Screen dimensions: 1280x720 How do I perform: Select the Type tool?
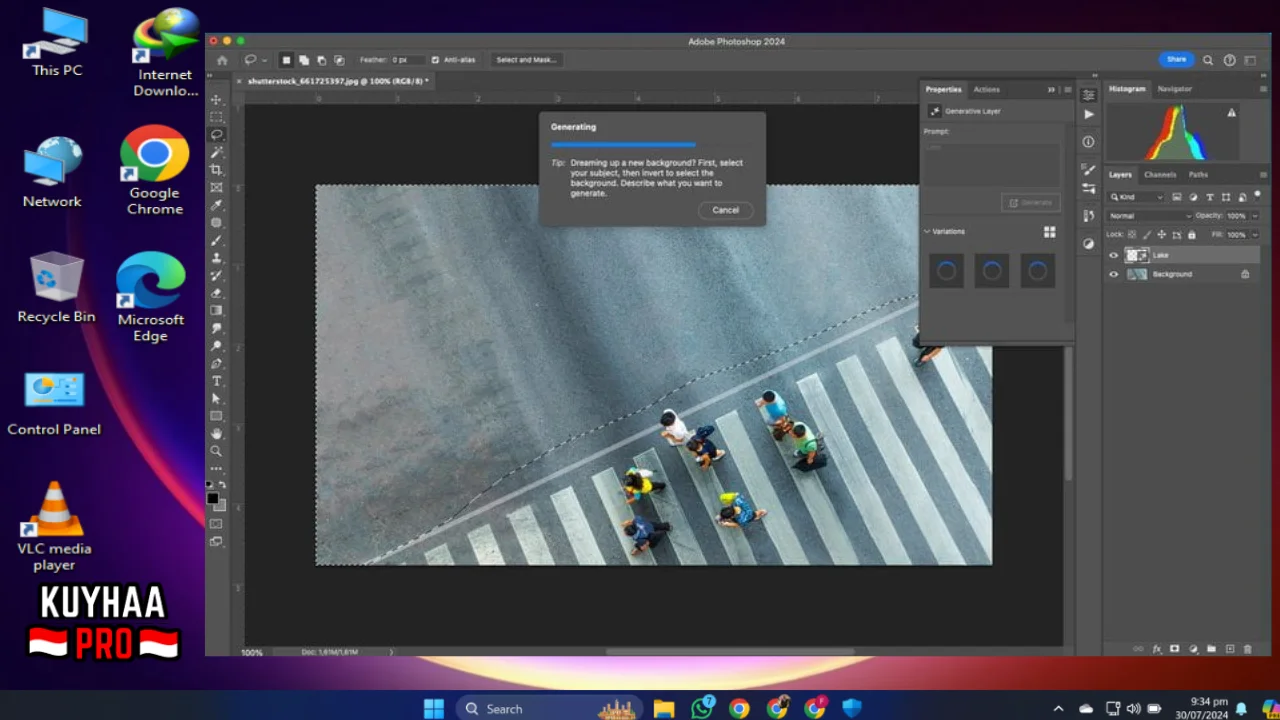coord(216,381)
